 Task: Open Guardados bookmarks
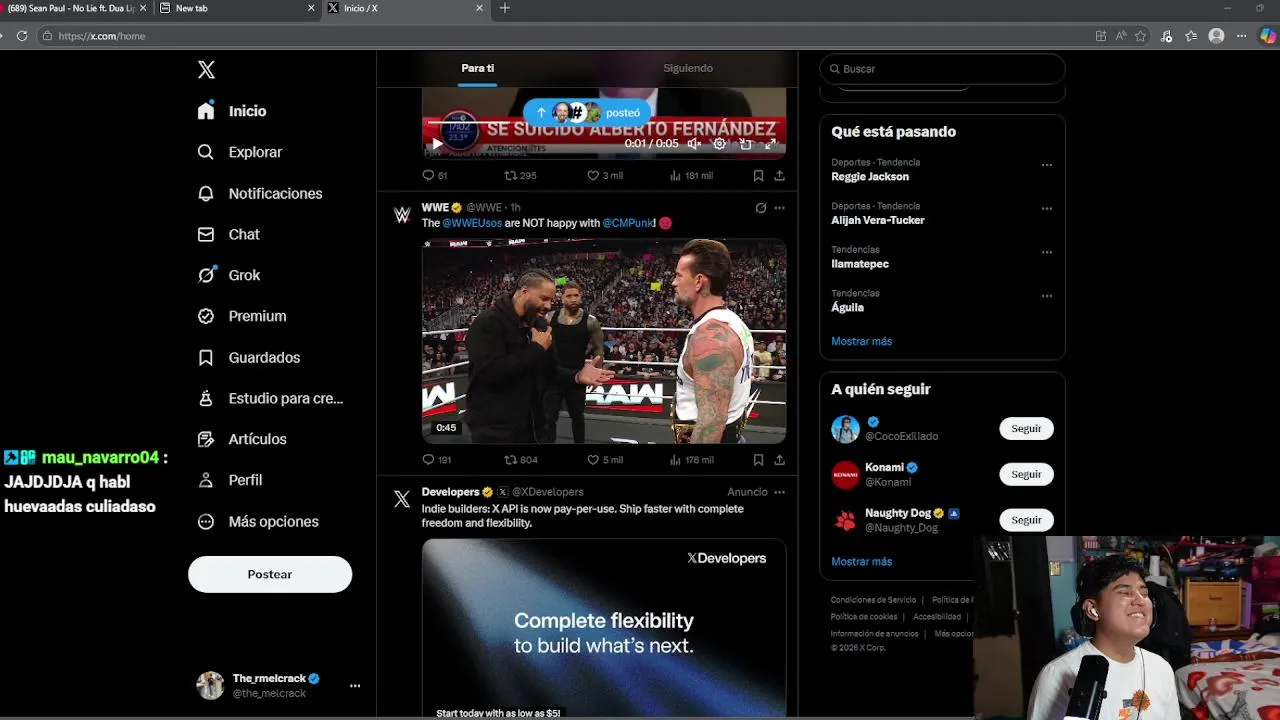pos(249,357)
